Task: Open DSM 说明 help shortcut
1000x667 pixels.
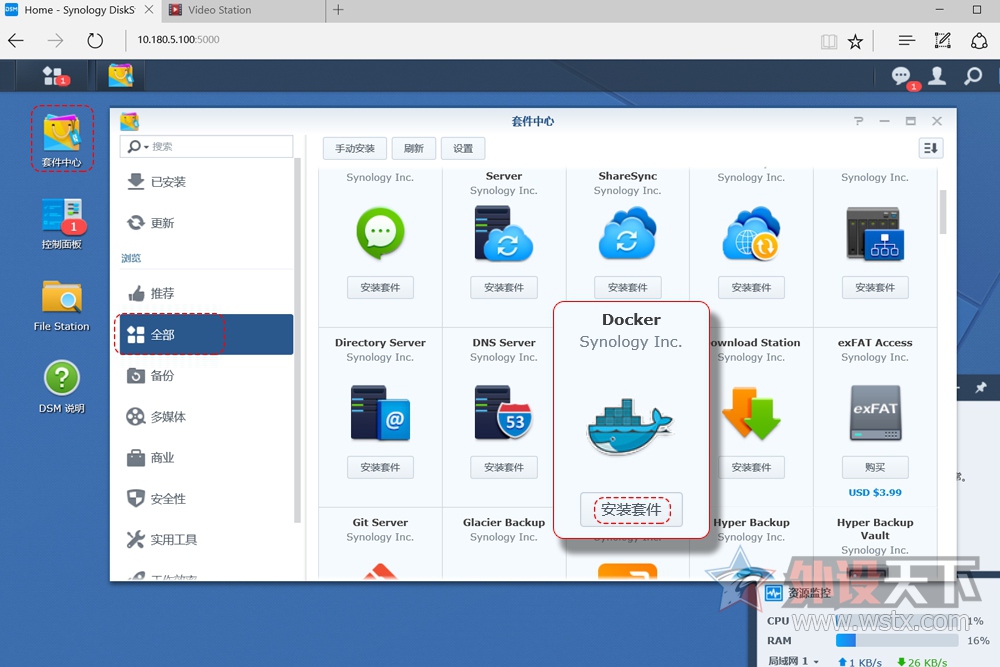Action: tap(62, 388)
